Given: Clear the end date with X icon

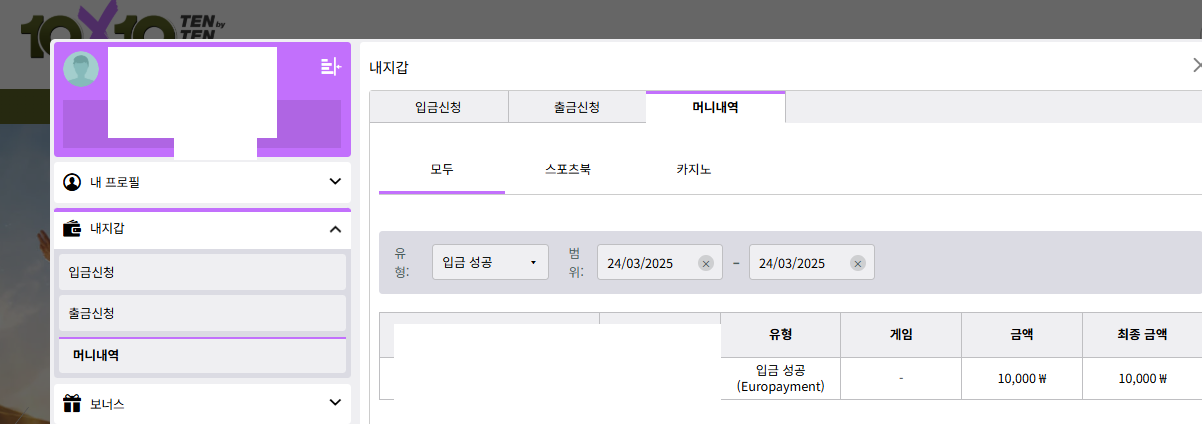Looking at the screenshot, I should (857, 263).
